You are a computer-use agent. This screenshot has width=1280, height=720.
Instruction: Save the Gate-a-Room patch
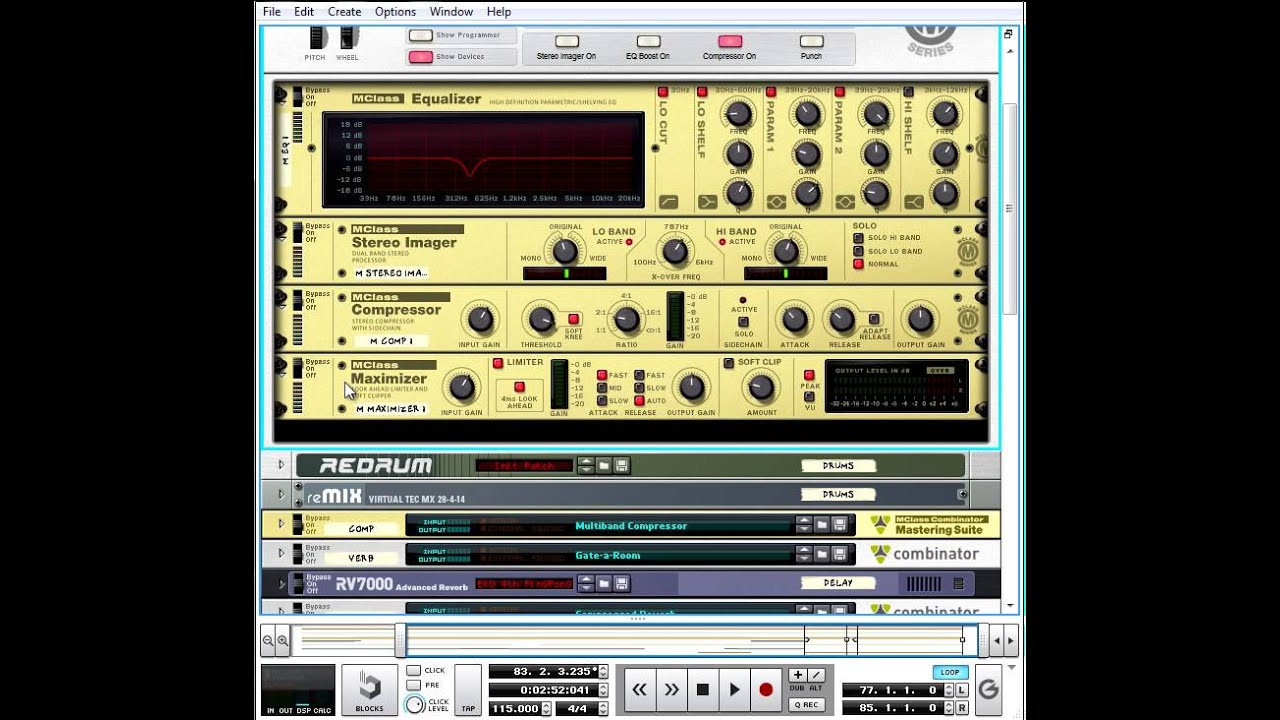coord(840,553)
